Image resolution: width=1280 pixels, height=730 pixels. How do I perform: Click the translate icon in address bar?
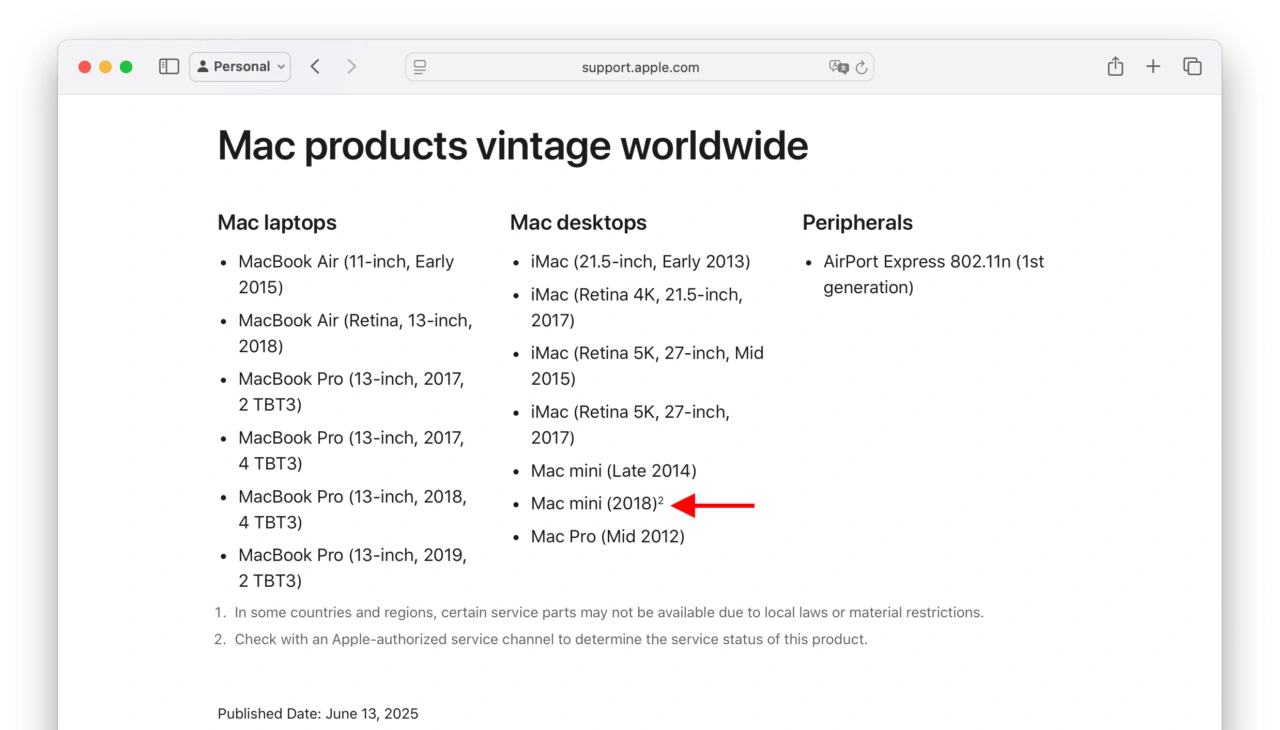(x=838, y=67)
